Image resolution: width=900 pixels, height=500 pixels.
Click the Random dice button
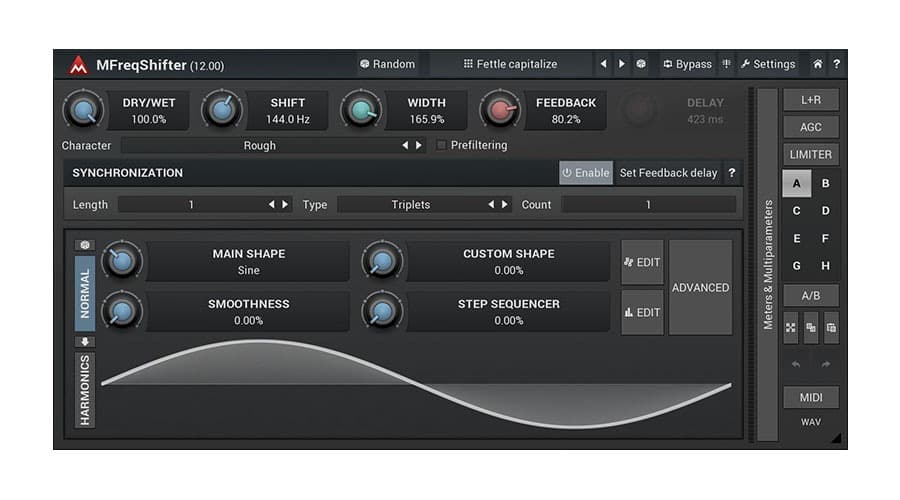click(387, 64)
